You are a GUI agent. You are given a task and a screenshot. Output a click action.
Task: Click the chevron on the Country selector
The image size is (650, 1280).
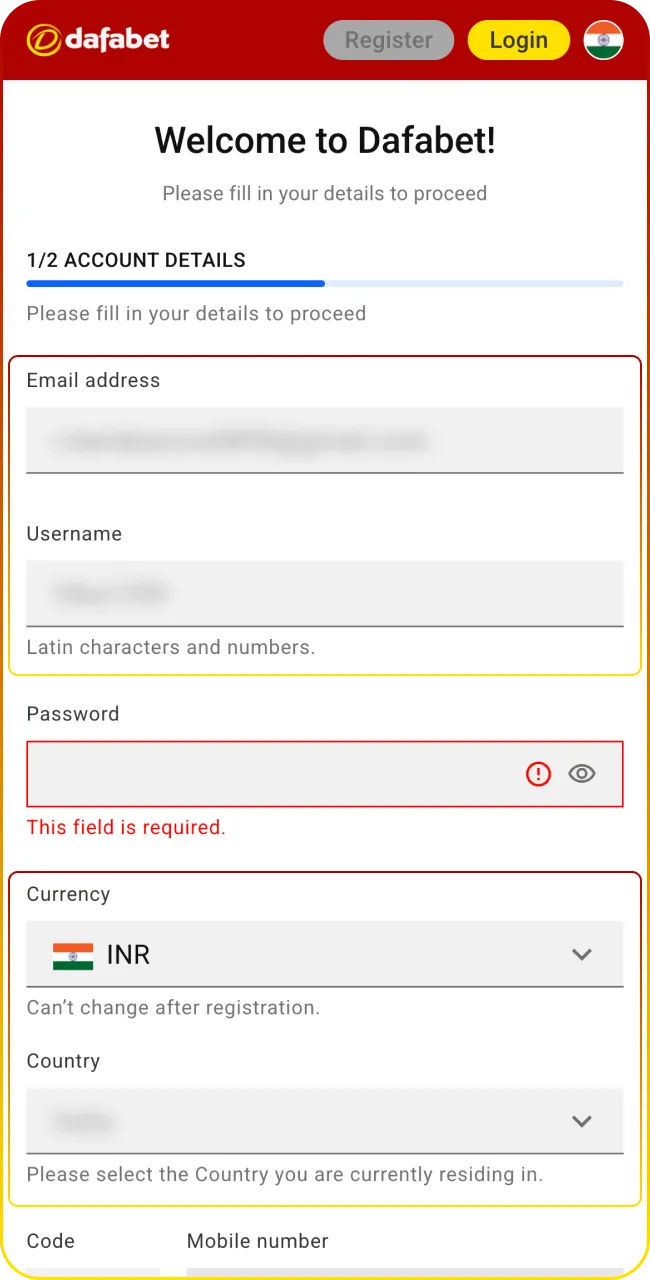[582, 1121]
